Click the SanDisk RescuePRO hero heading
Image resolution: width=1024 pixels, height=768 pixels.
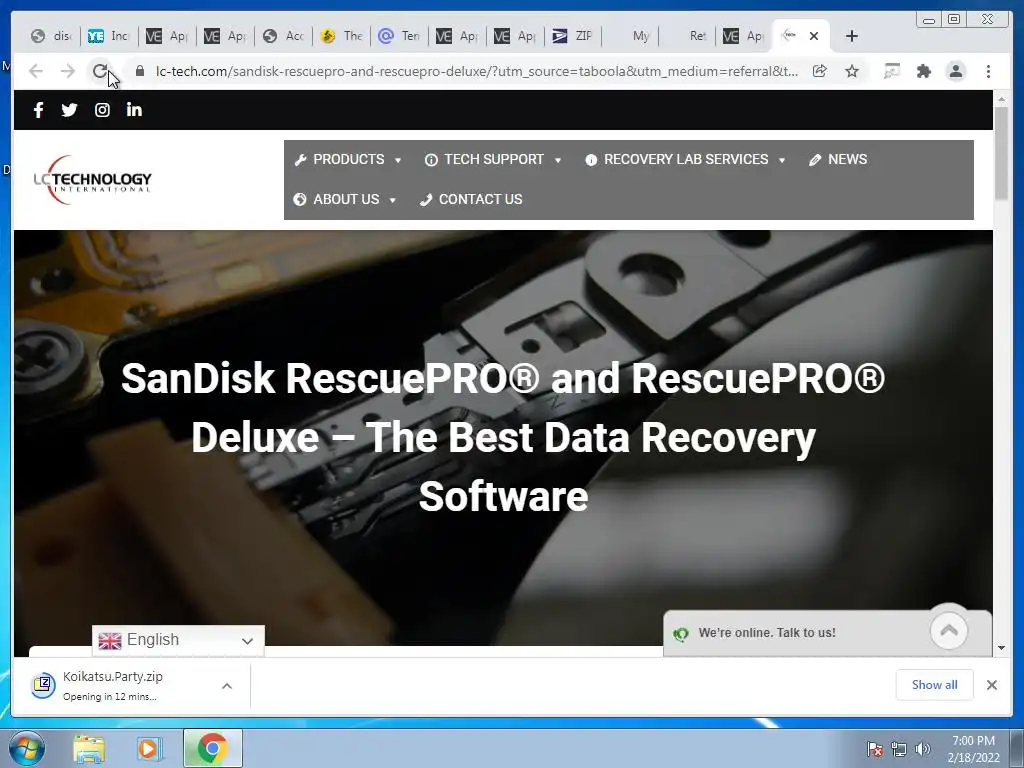pyautogui.click(x=503, y=437)
